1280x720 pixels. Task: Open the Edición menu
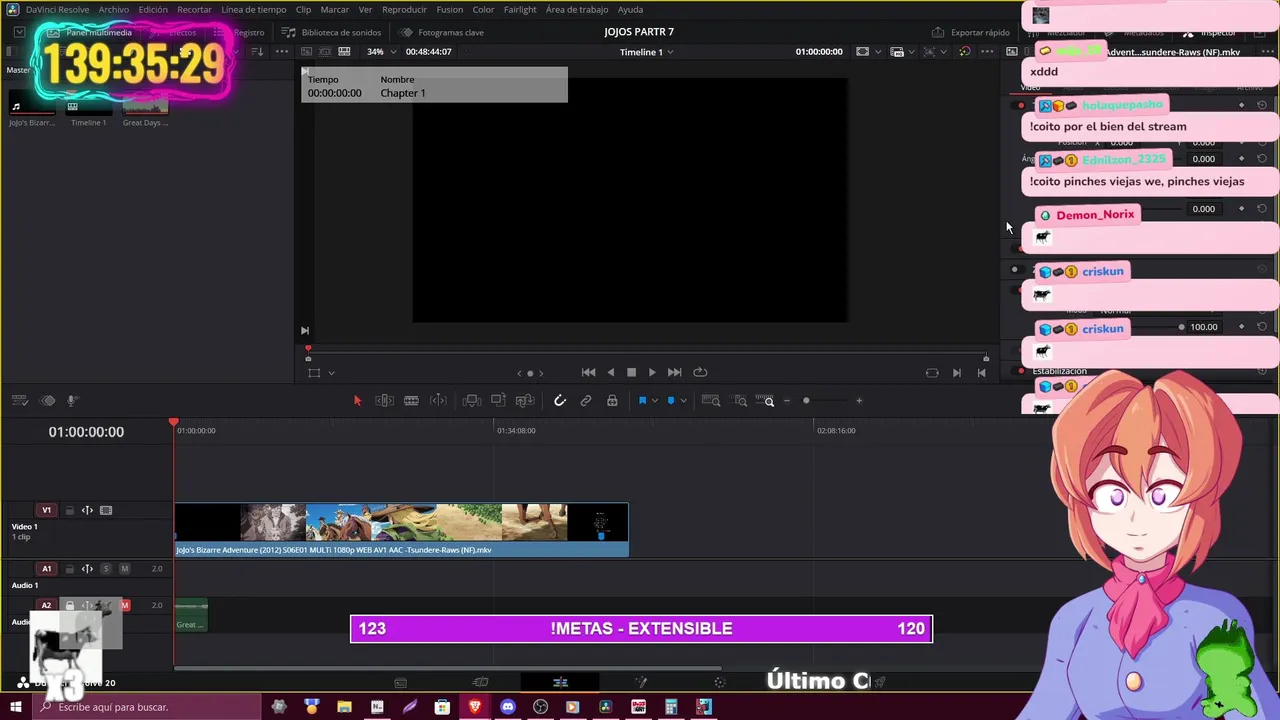153,9
